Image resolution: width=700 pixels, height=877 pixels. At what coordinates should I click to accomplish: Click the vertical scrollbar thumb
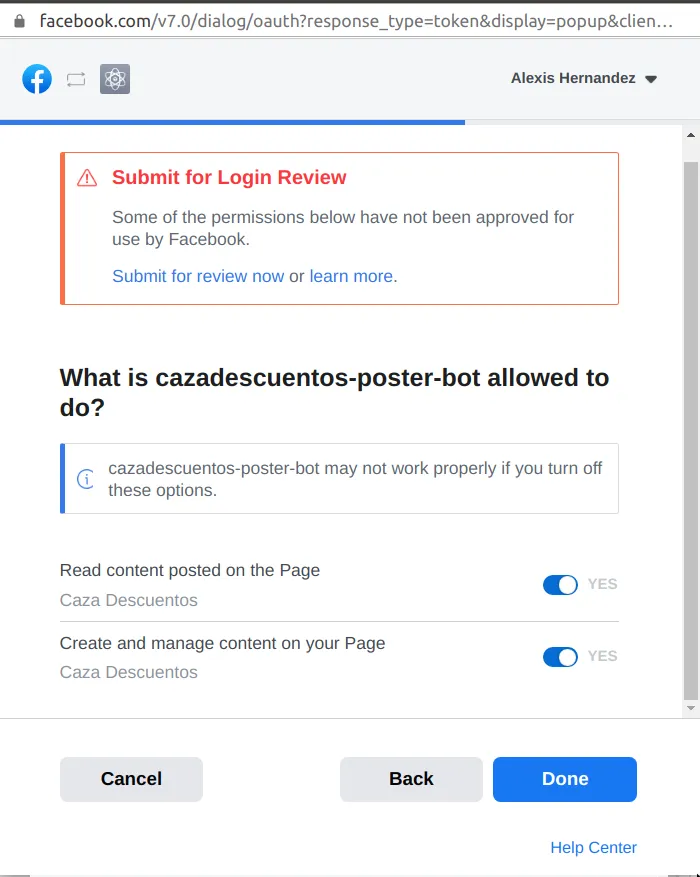click(691, 431)
